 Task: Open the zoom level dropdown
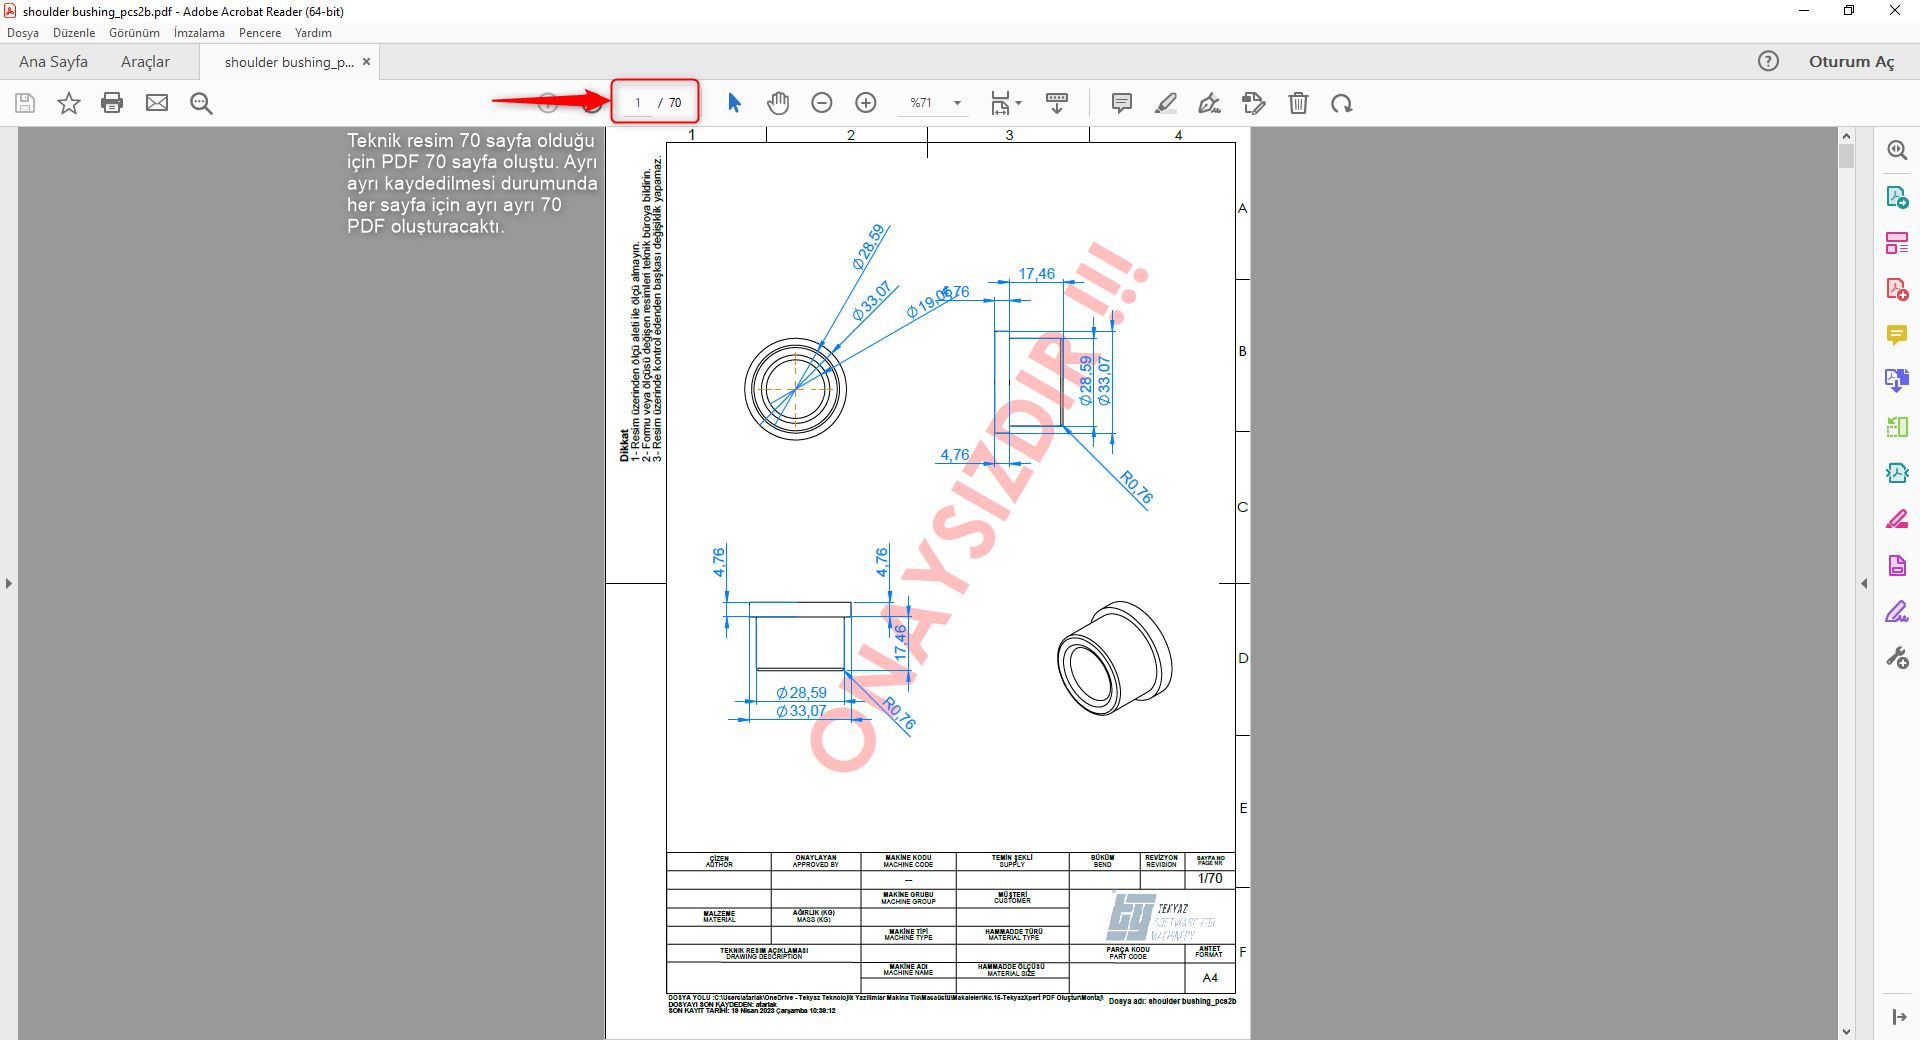(957, 103)
